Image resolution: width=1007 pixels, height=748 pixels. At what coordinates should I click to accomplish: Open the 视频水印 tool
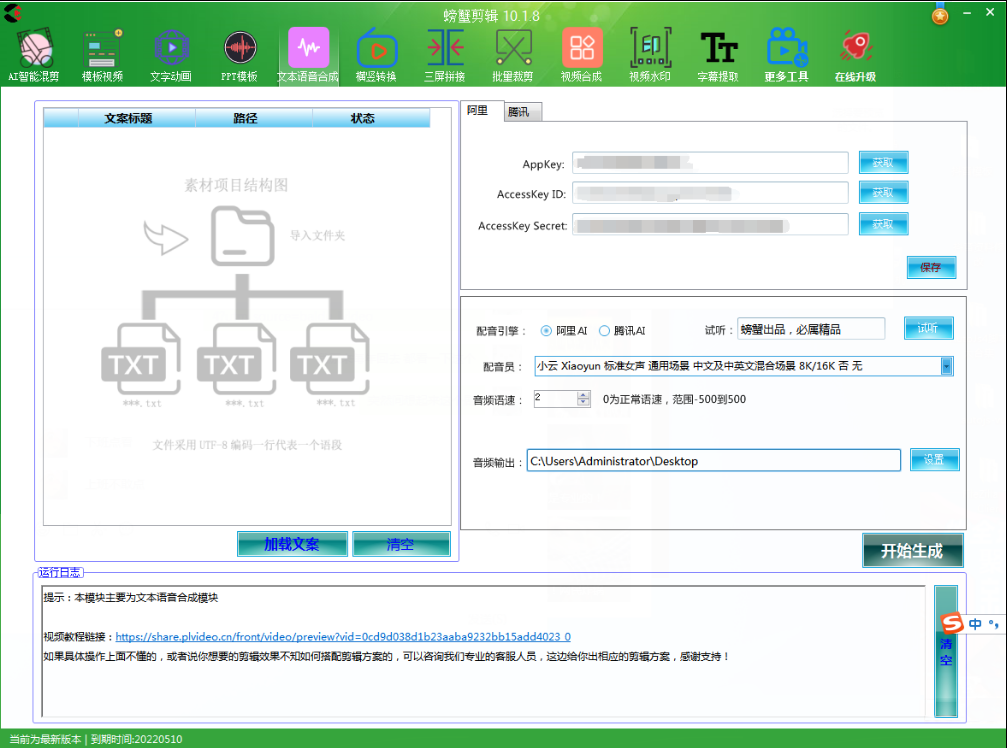coord(649,52)
